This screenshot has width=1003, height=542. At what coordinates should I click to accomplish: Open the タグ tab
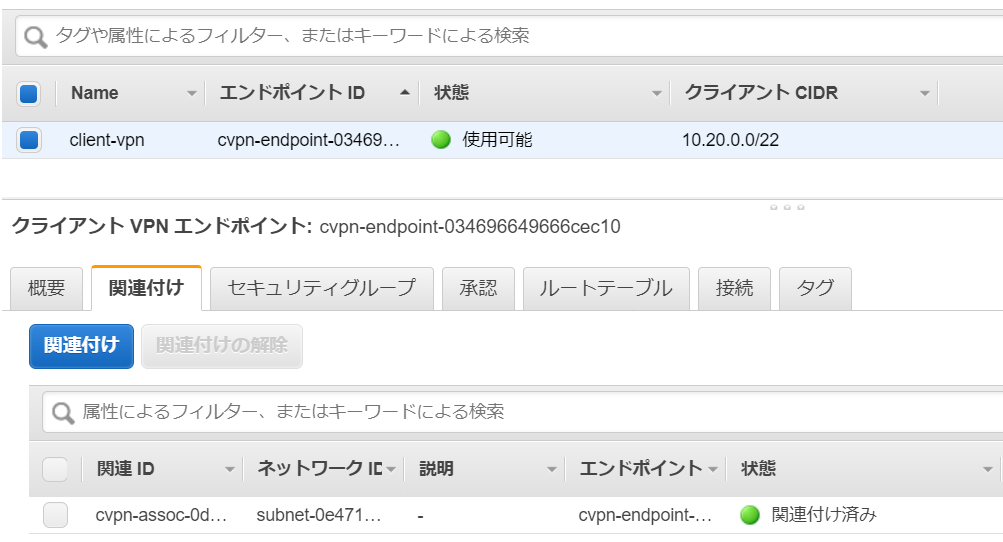coord(816,289)
